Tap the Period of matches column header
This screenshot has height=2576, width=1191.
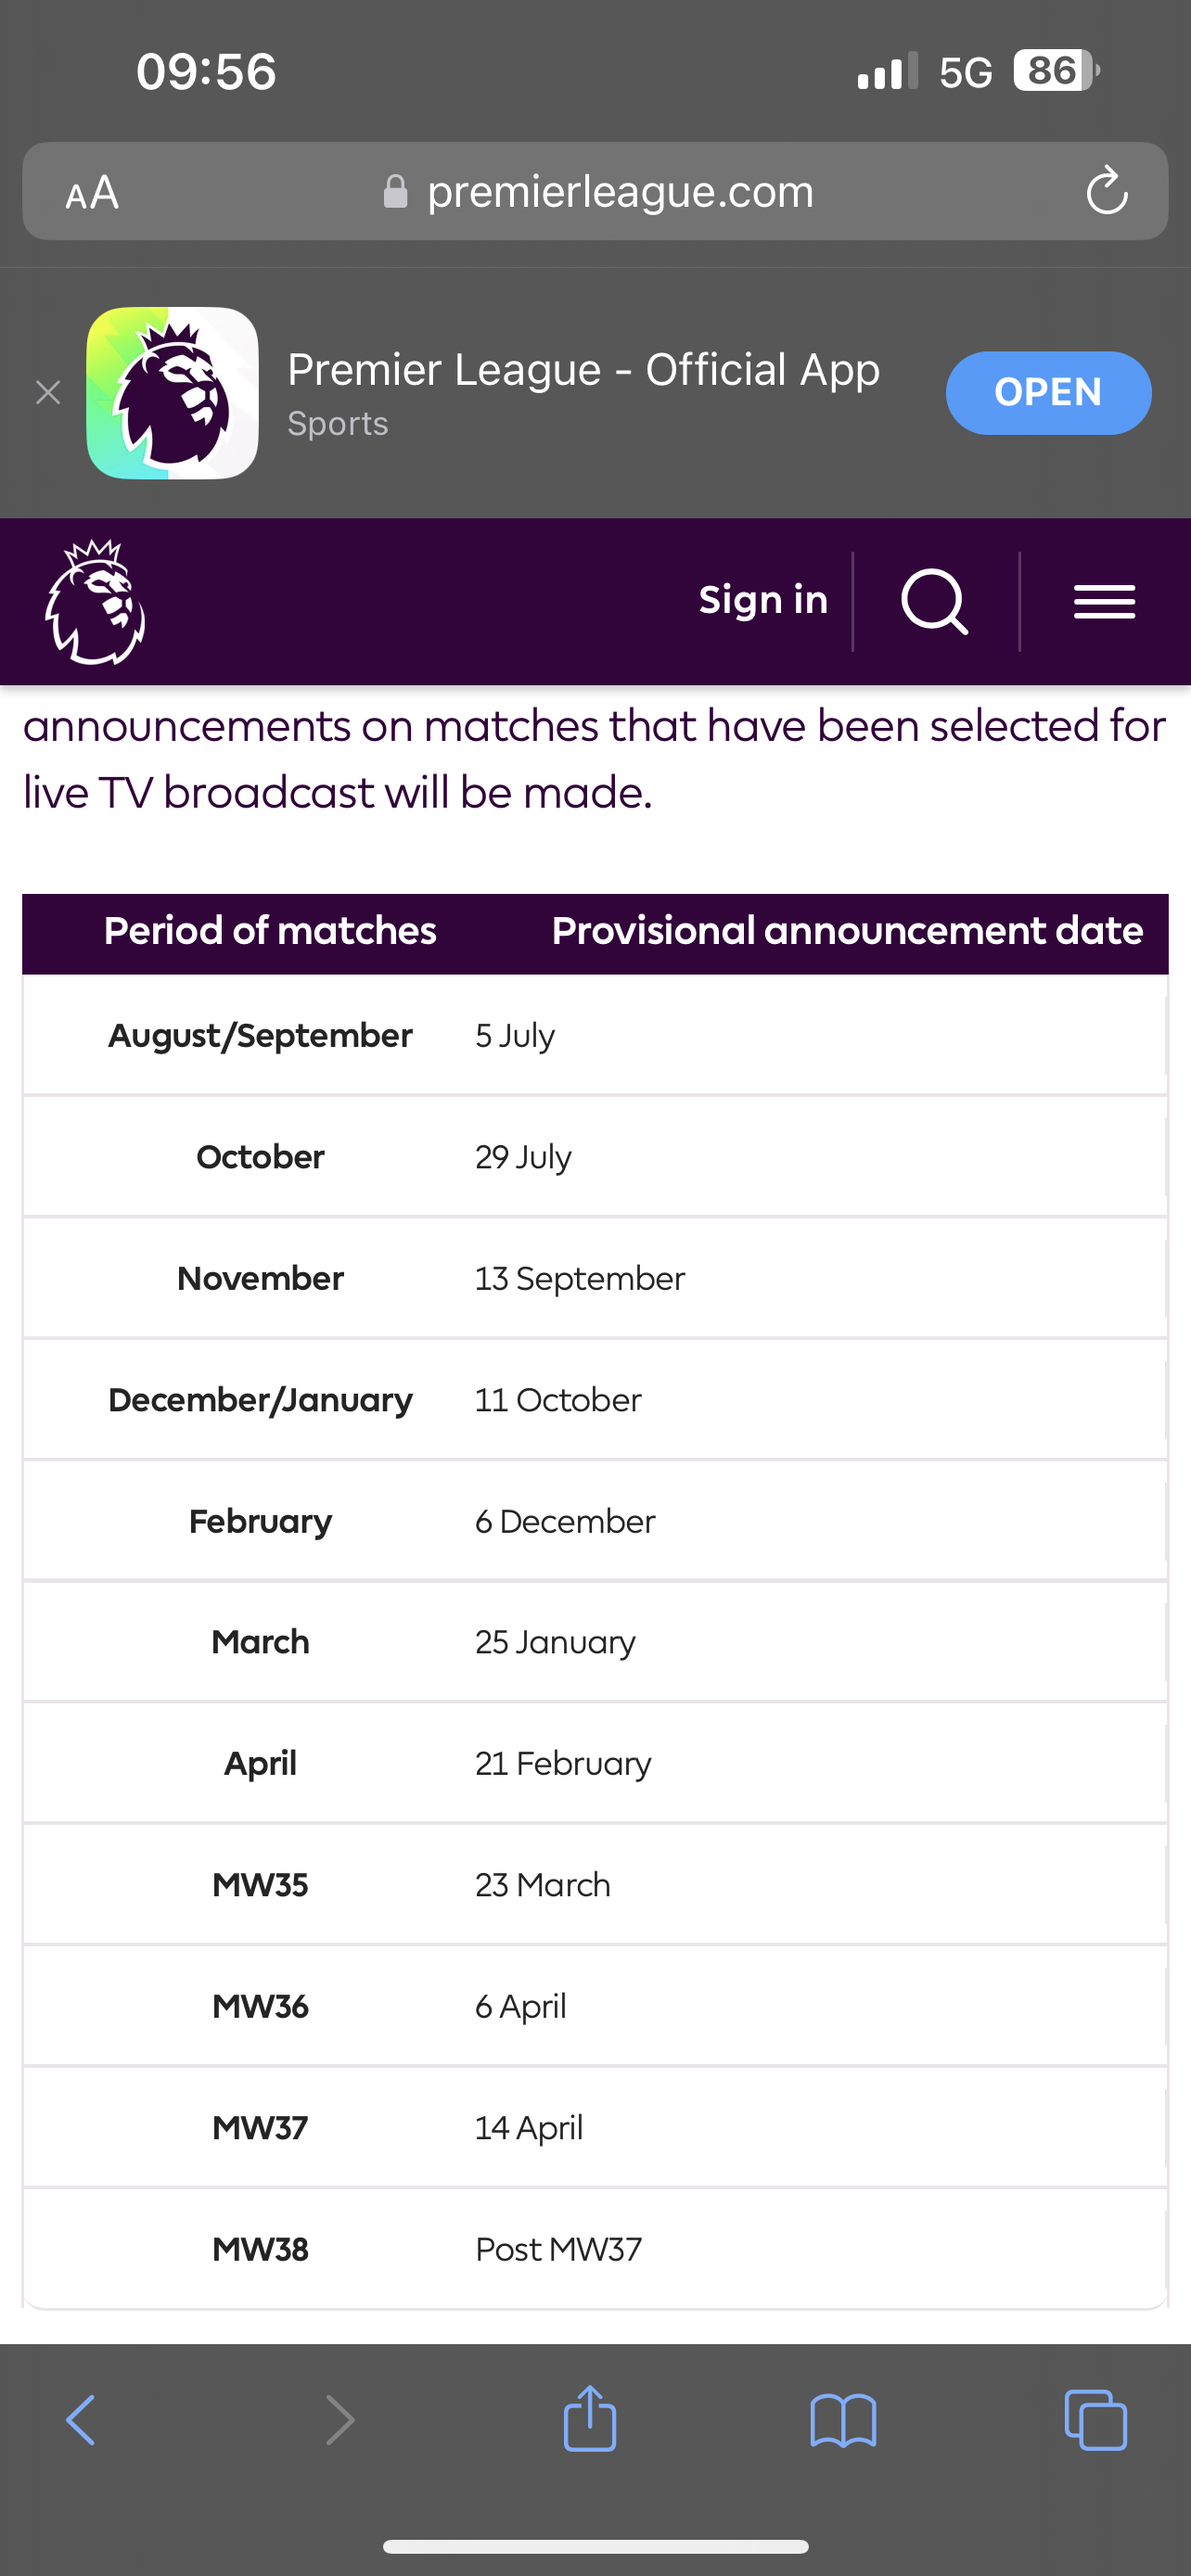[x=270, y=931]
